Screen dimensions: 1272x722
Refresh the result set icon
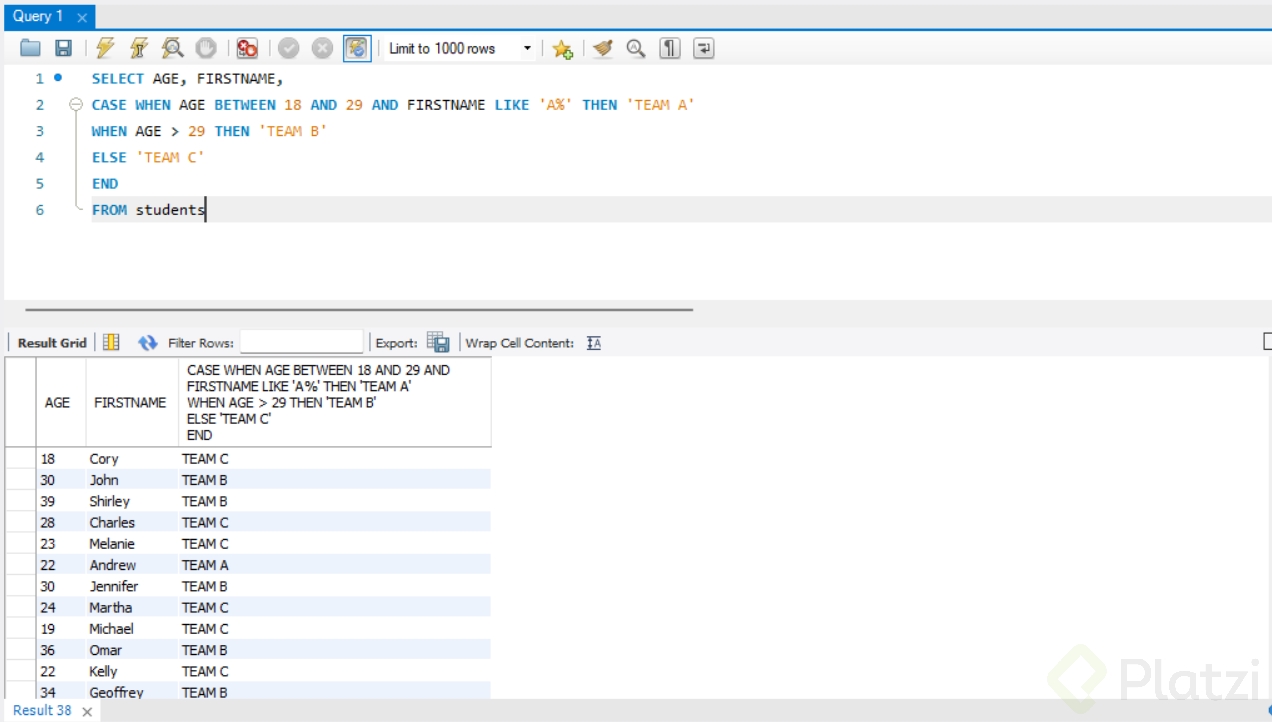click(148, 342)
